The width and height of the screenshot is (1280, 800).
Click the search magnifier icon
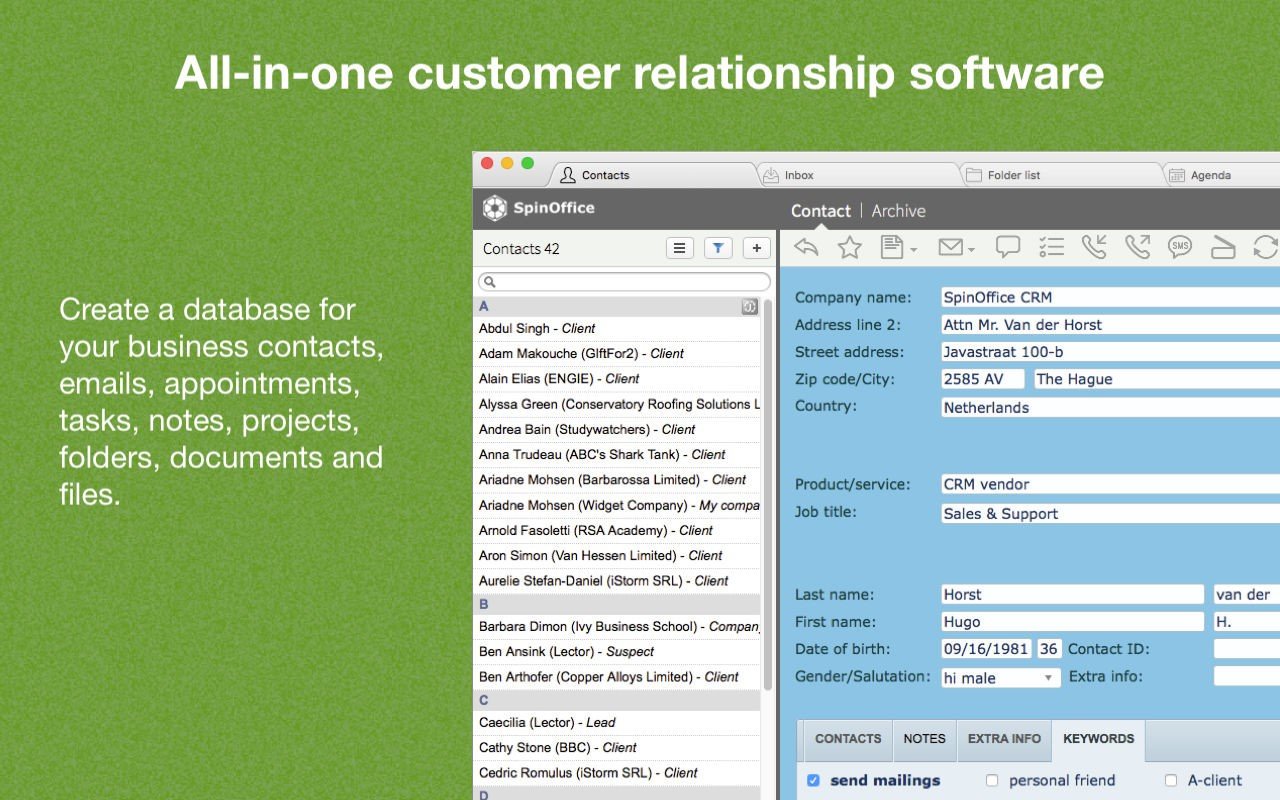click(x=491, y=282)
